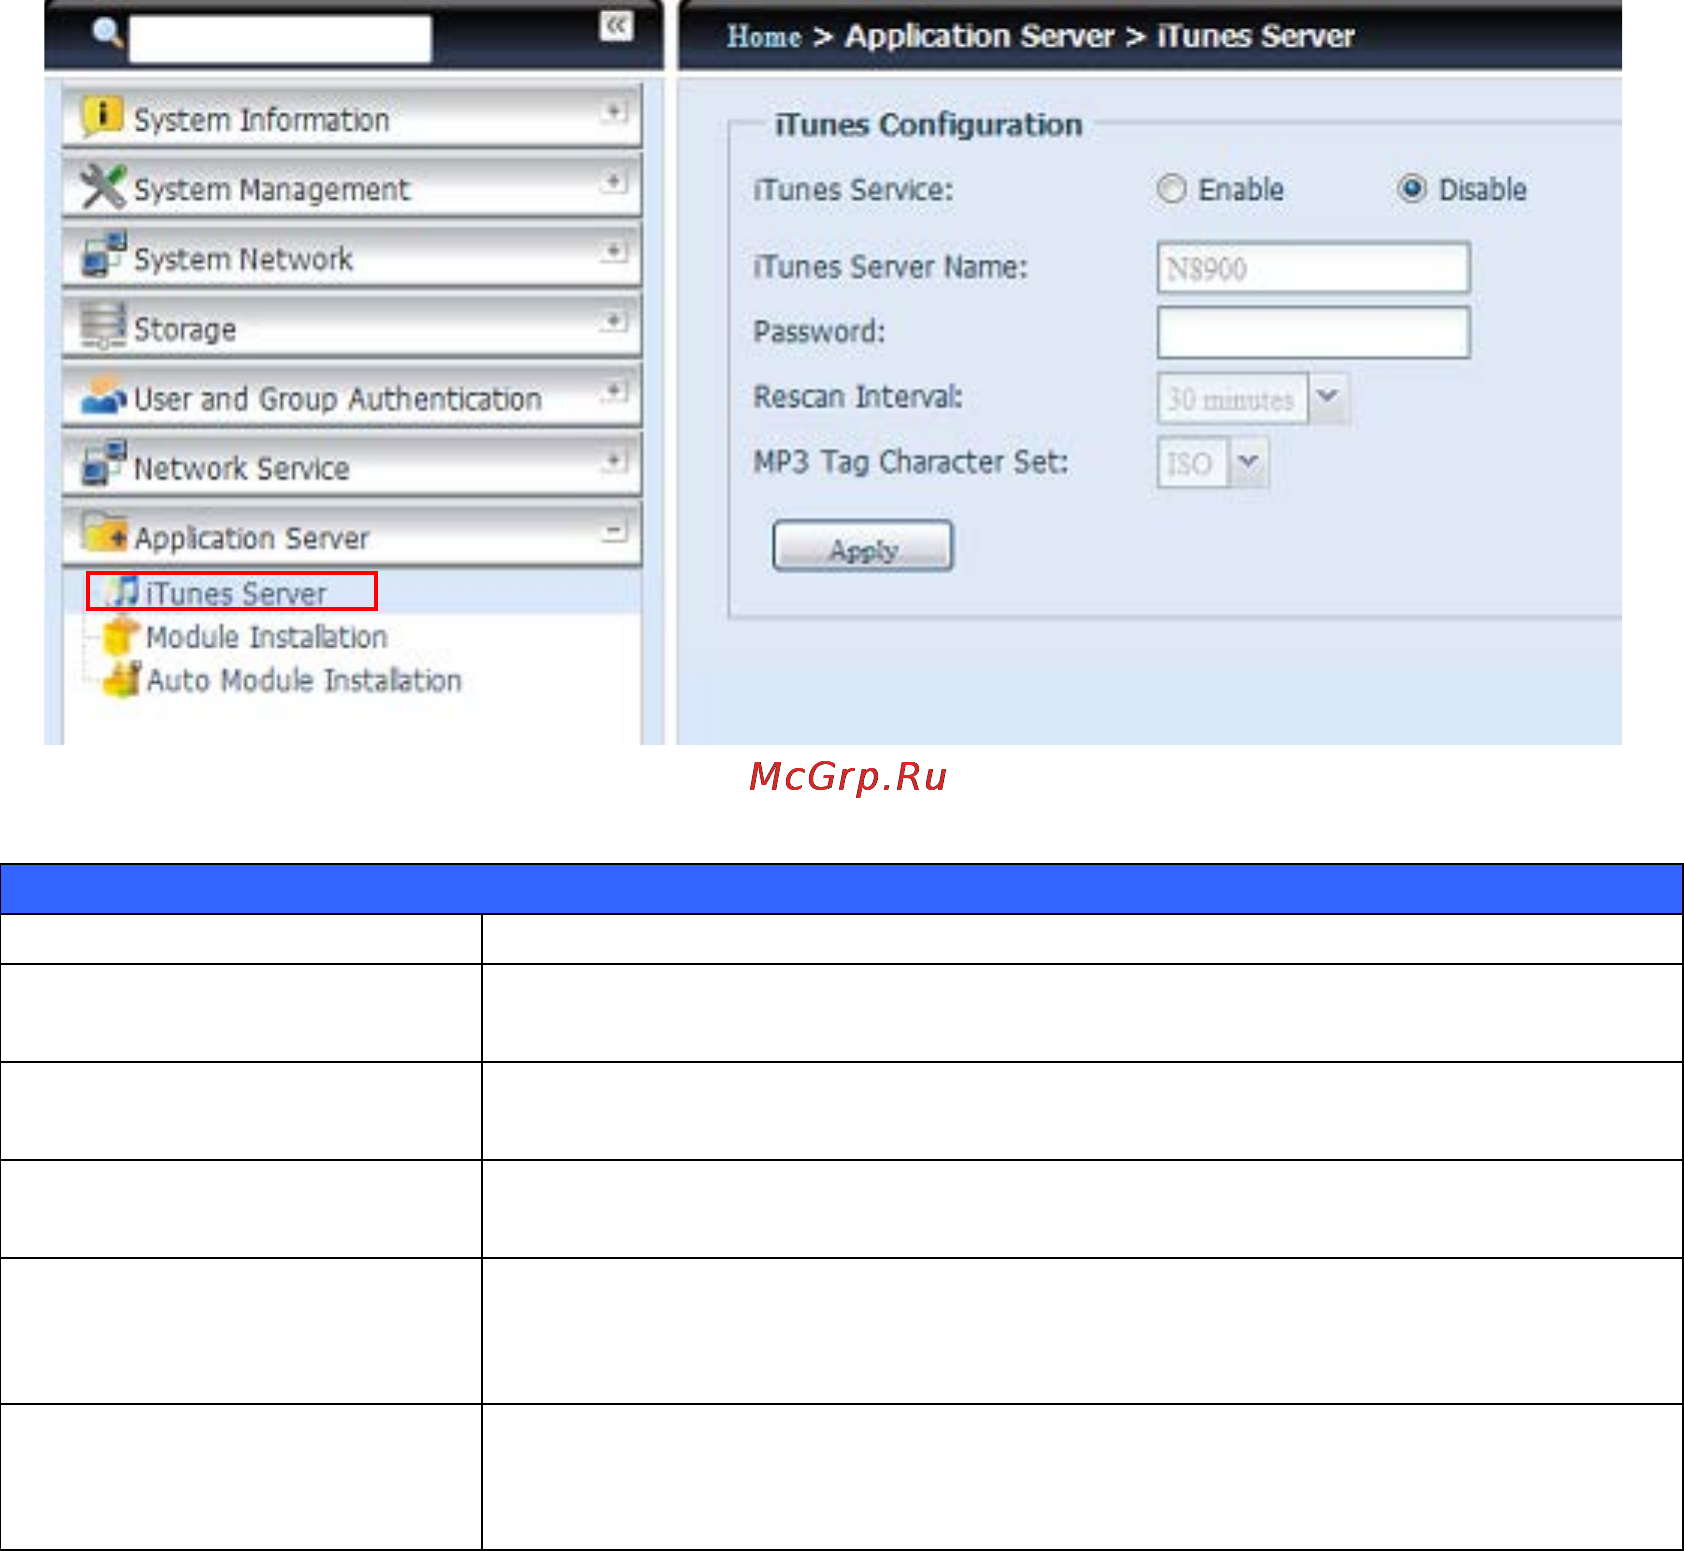Open Application Server menu label
The height and width of the screenshot is (1551, 1684).
pyautogui.click(x=252, y=538)
